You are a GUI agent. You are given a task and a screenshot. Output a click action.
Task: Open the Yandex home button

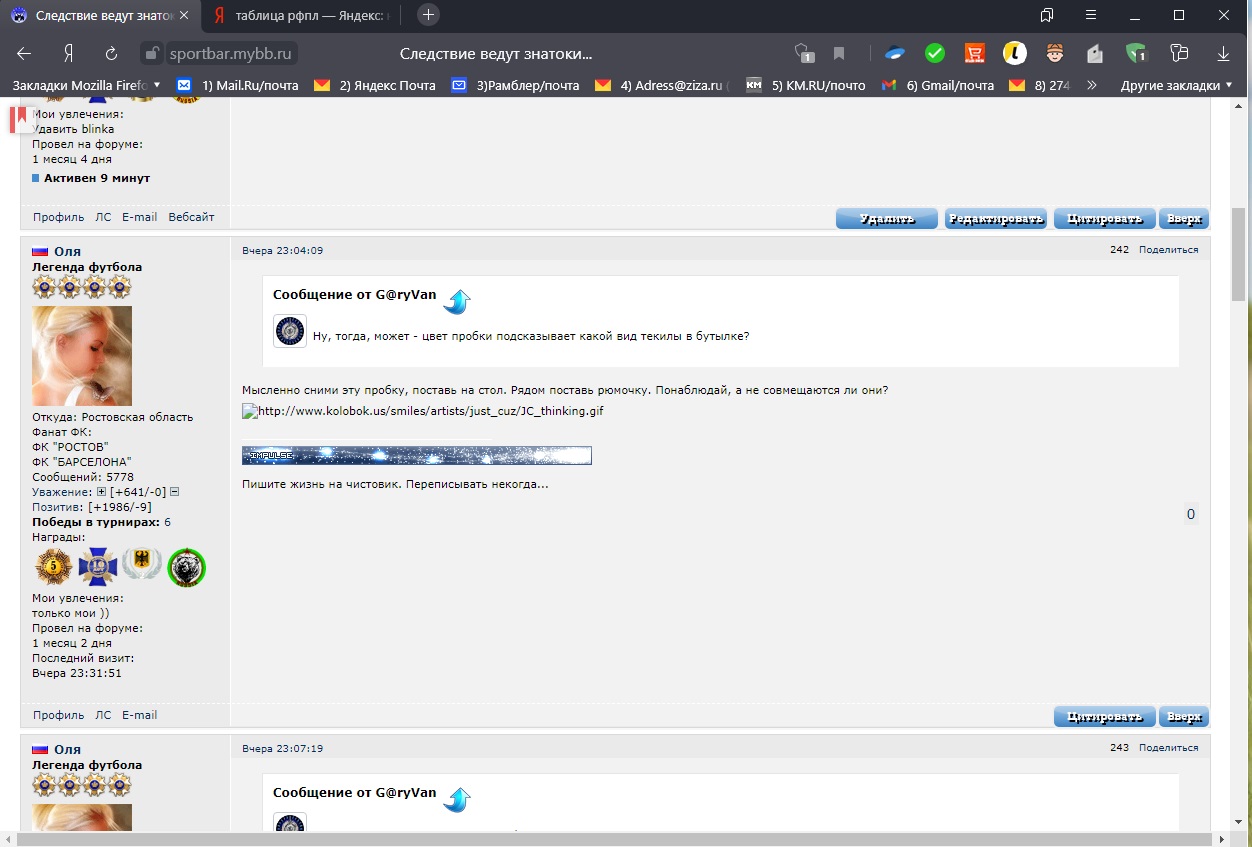[x=69, y=54]
